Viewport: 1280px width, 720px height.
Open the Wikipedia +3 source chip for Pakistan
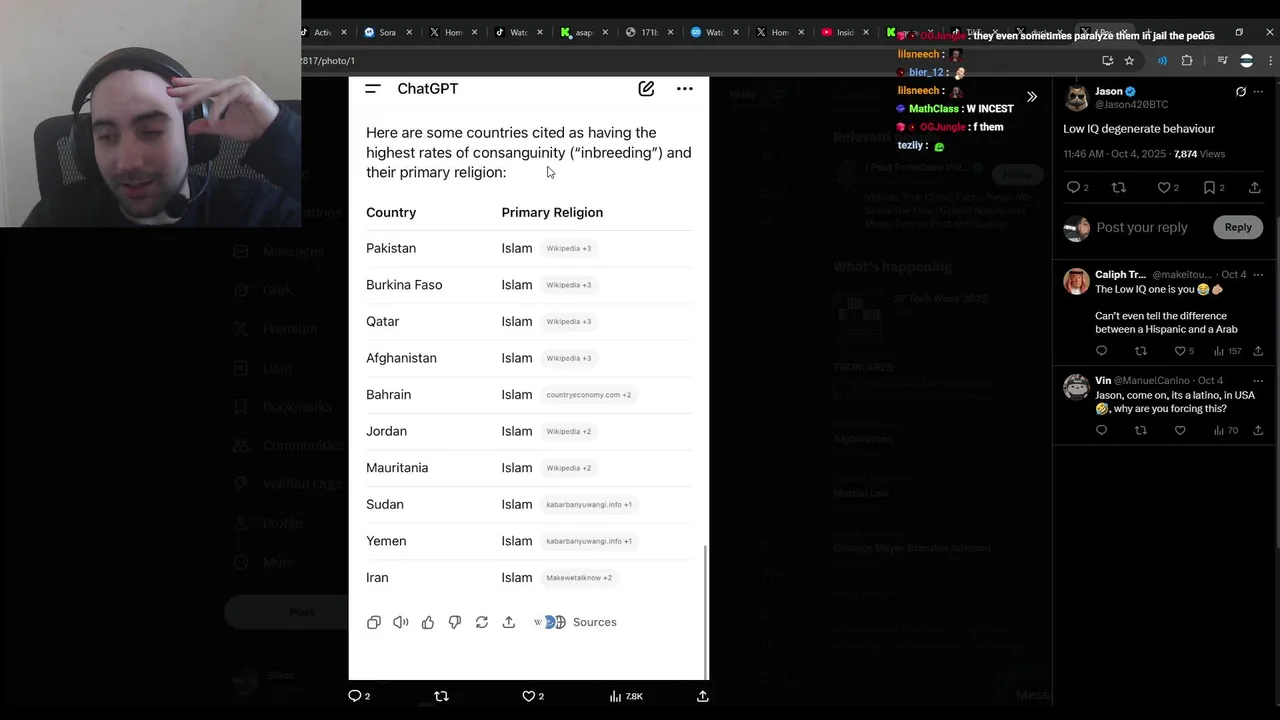pos(569,248)
